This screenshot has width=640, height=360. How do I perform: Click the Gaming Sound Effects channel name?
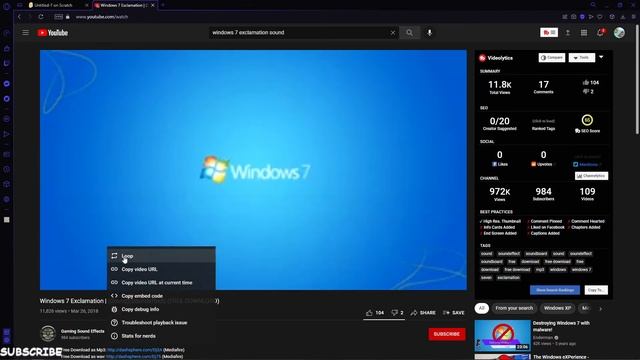click(x=82, y=331)
